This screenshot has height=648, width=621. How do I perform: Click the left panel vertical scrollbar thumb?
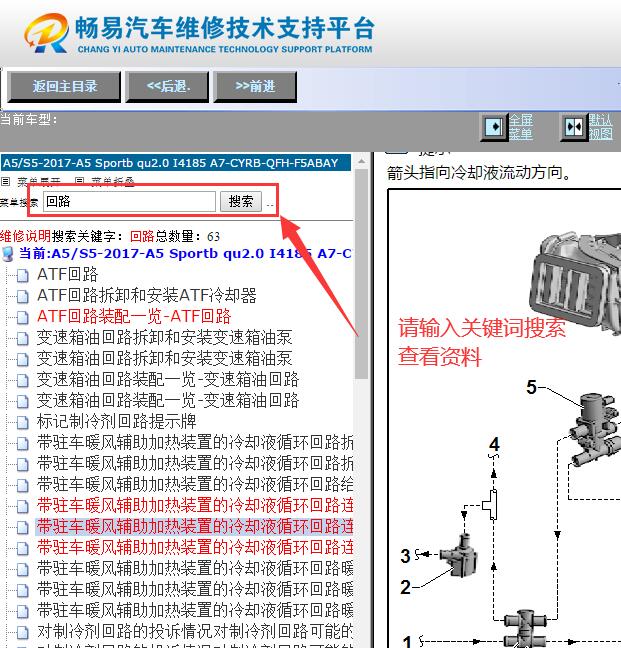pos(362,274)
